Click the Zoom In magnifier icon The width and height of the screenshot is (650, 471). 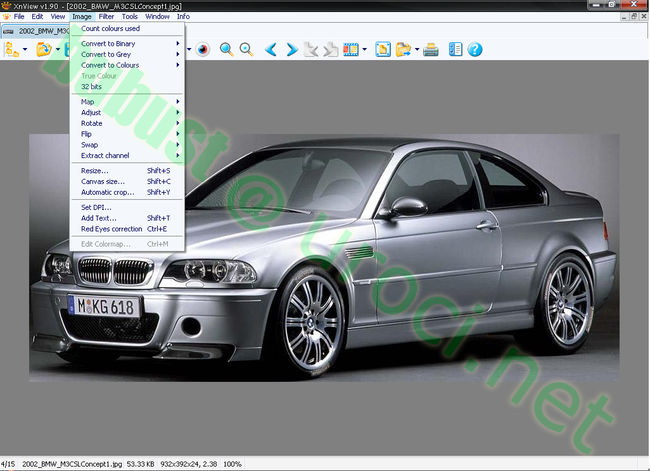(x=226, y=49)
